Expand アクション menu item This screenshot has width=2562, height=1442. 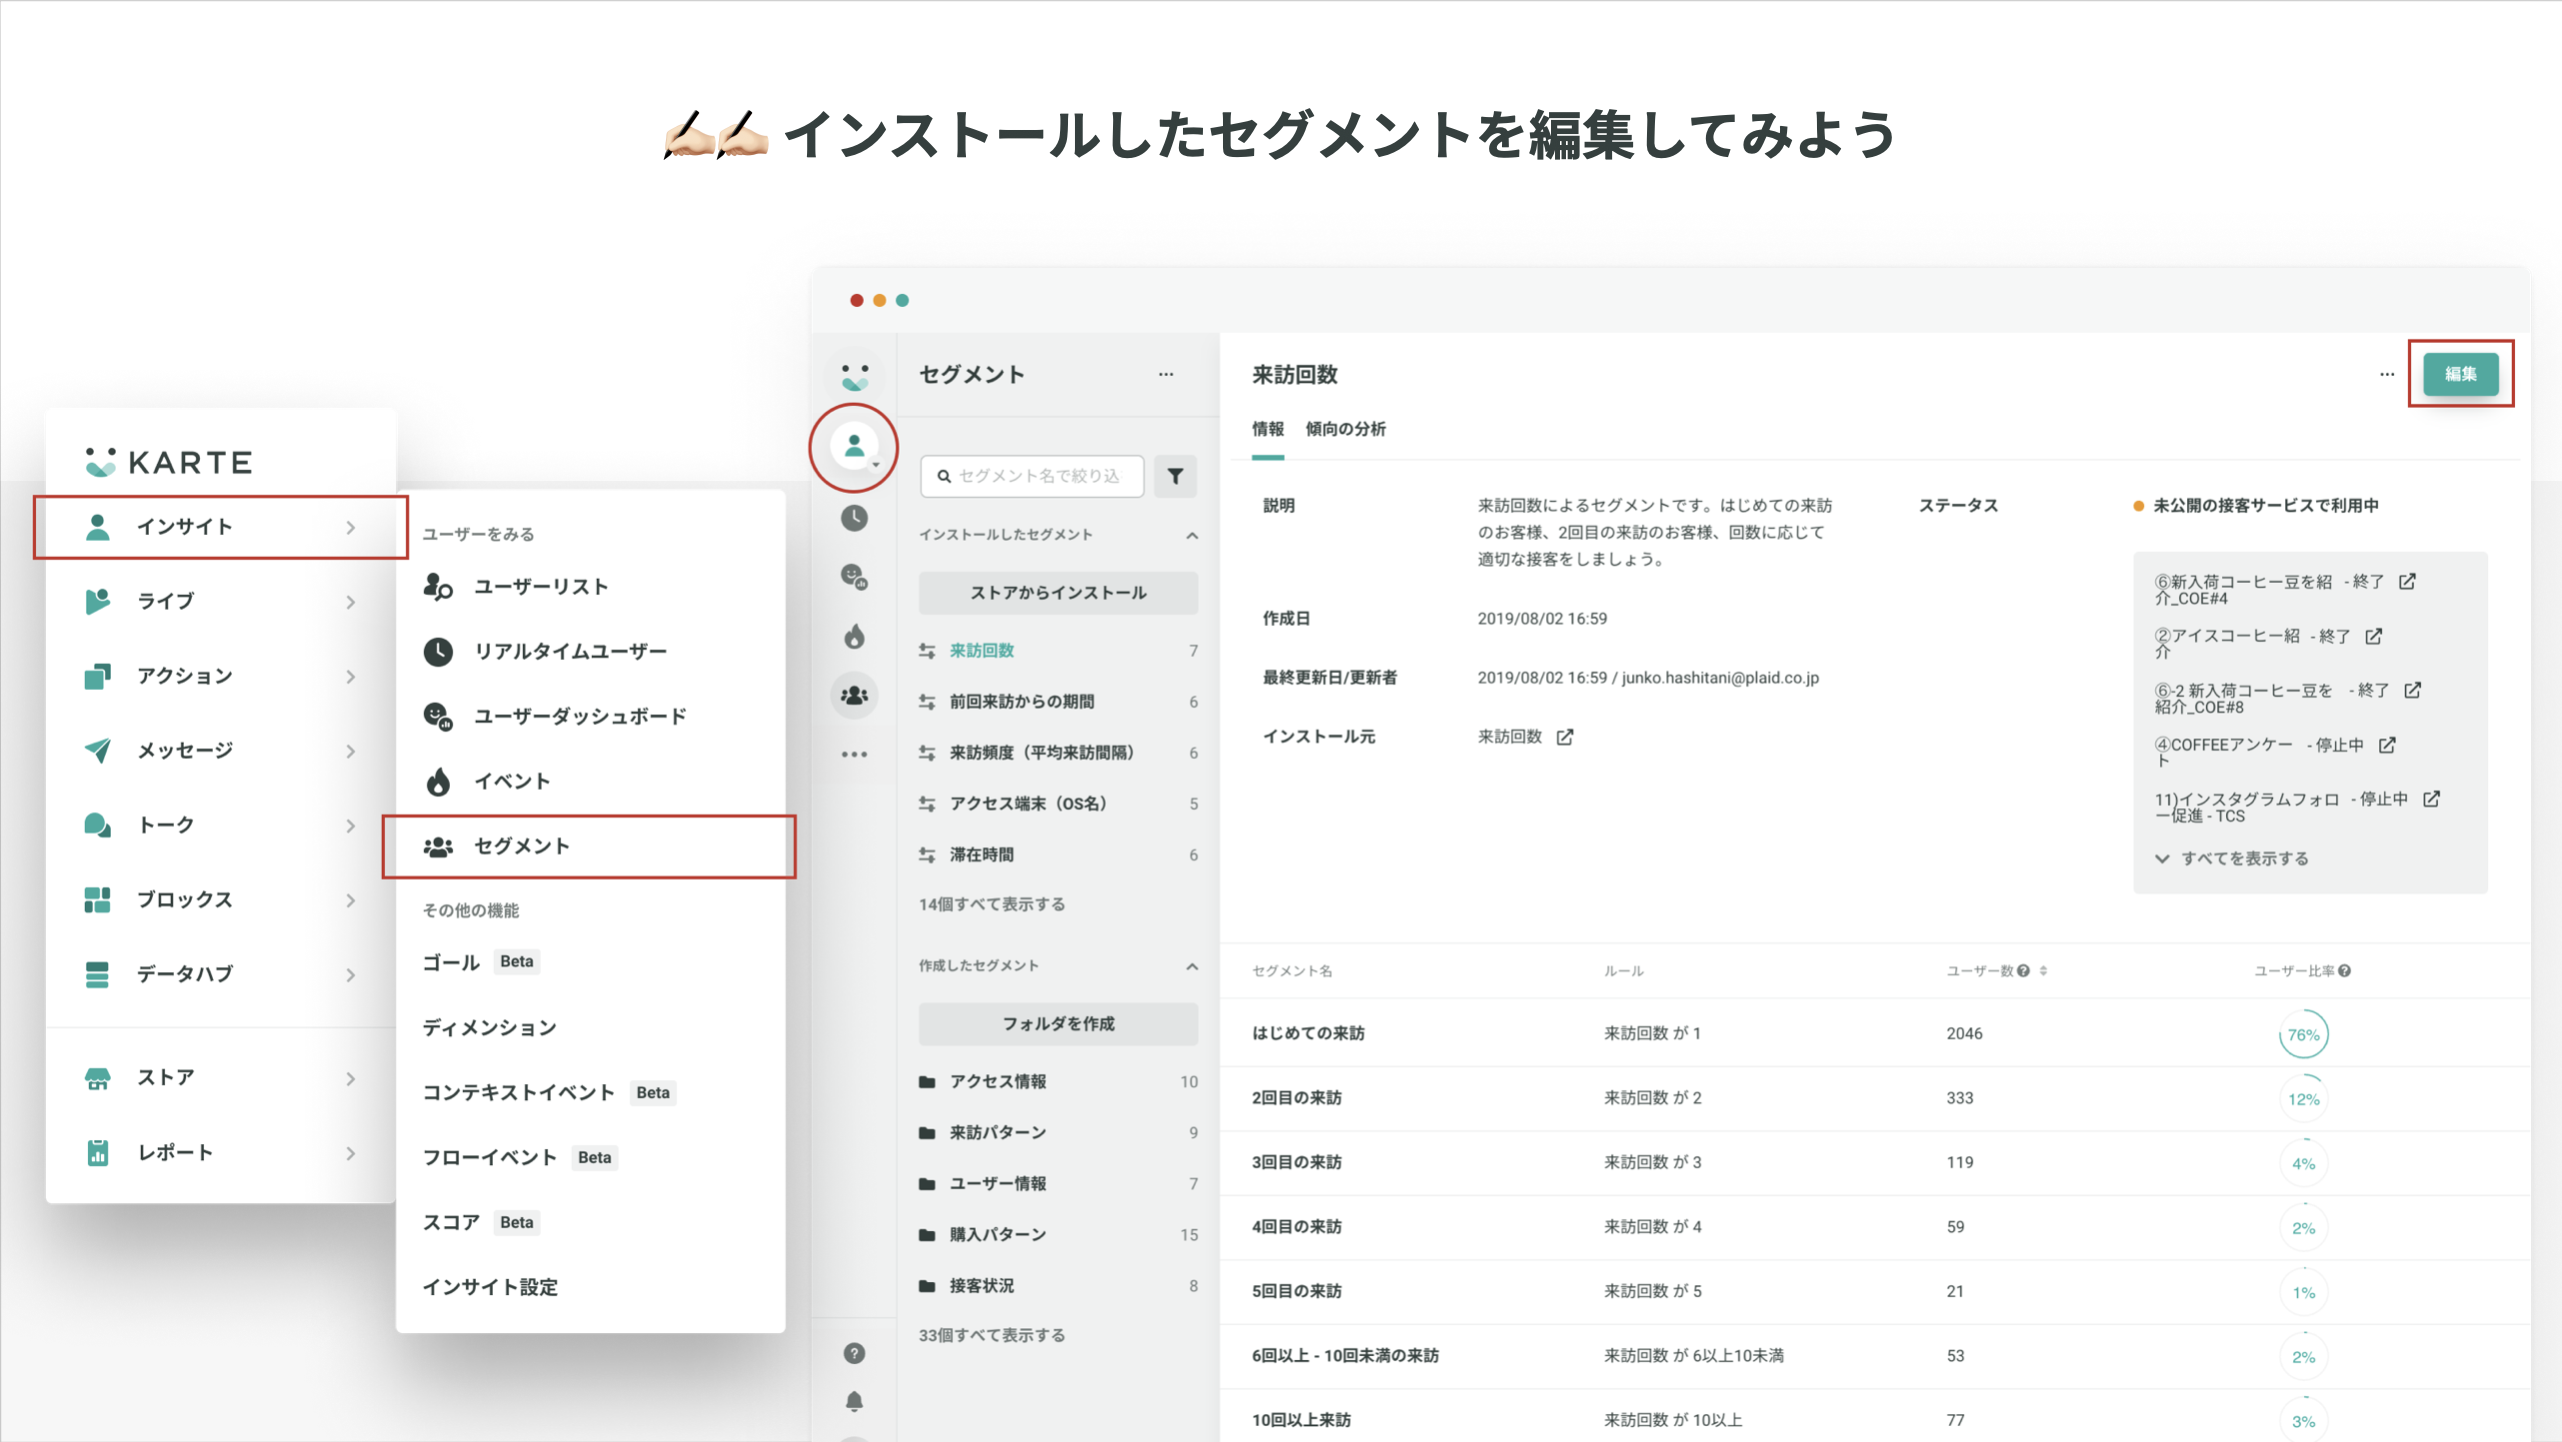[221, 676]
